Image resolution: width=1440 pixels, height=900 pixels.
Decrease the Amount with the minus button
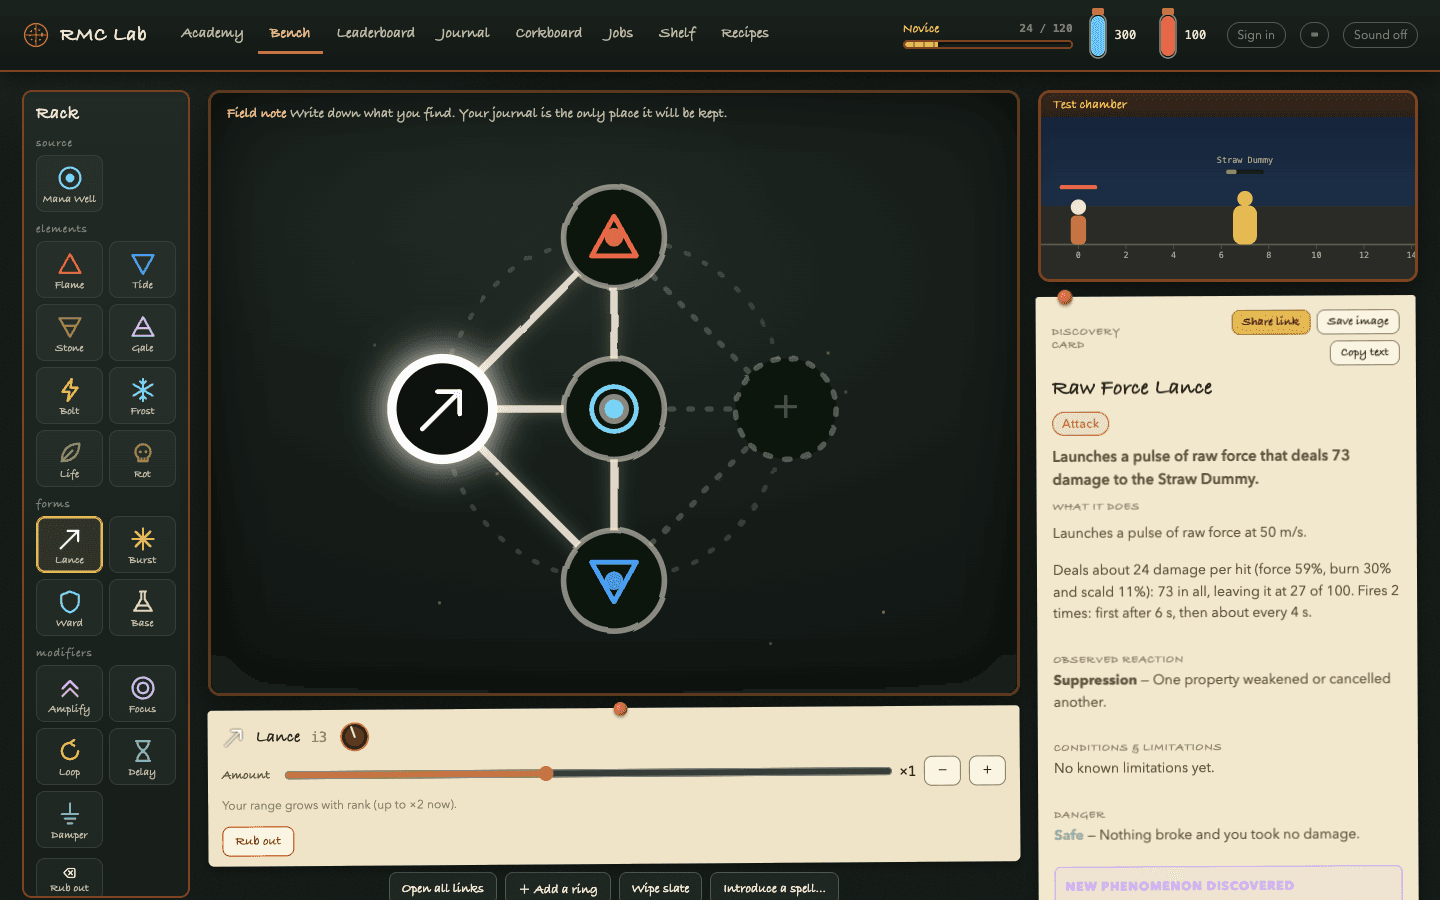943,770
